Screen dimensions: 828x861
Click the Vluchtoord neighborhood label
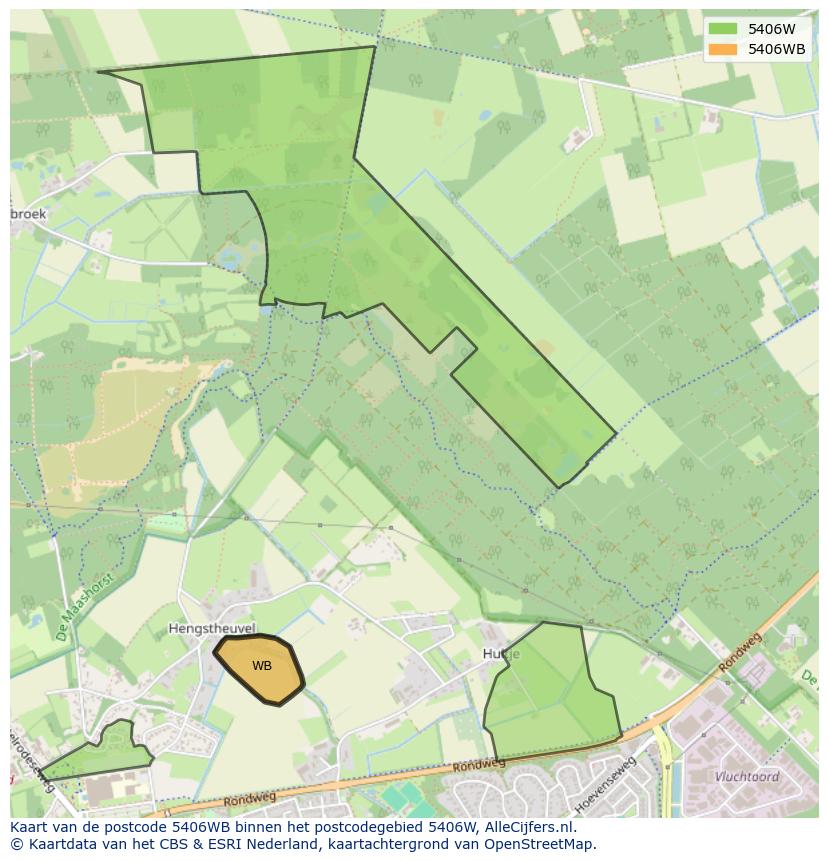[x=746, y=776]
